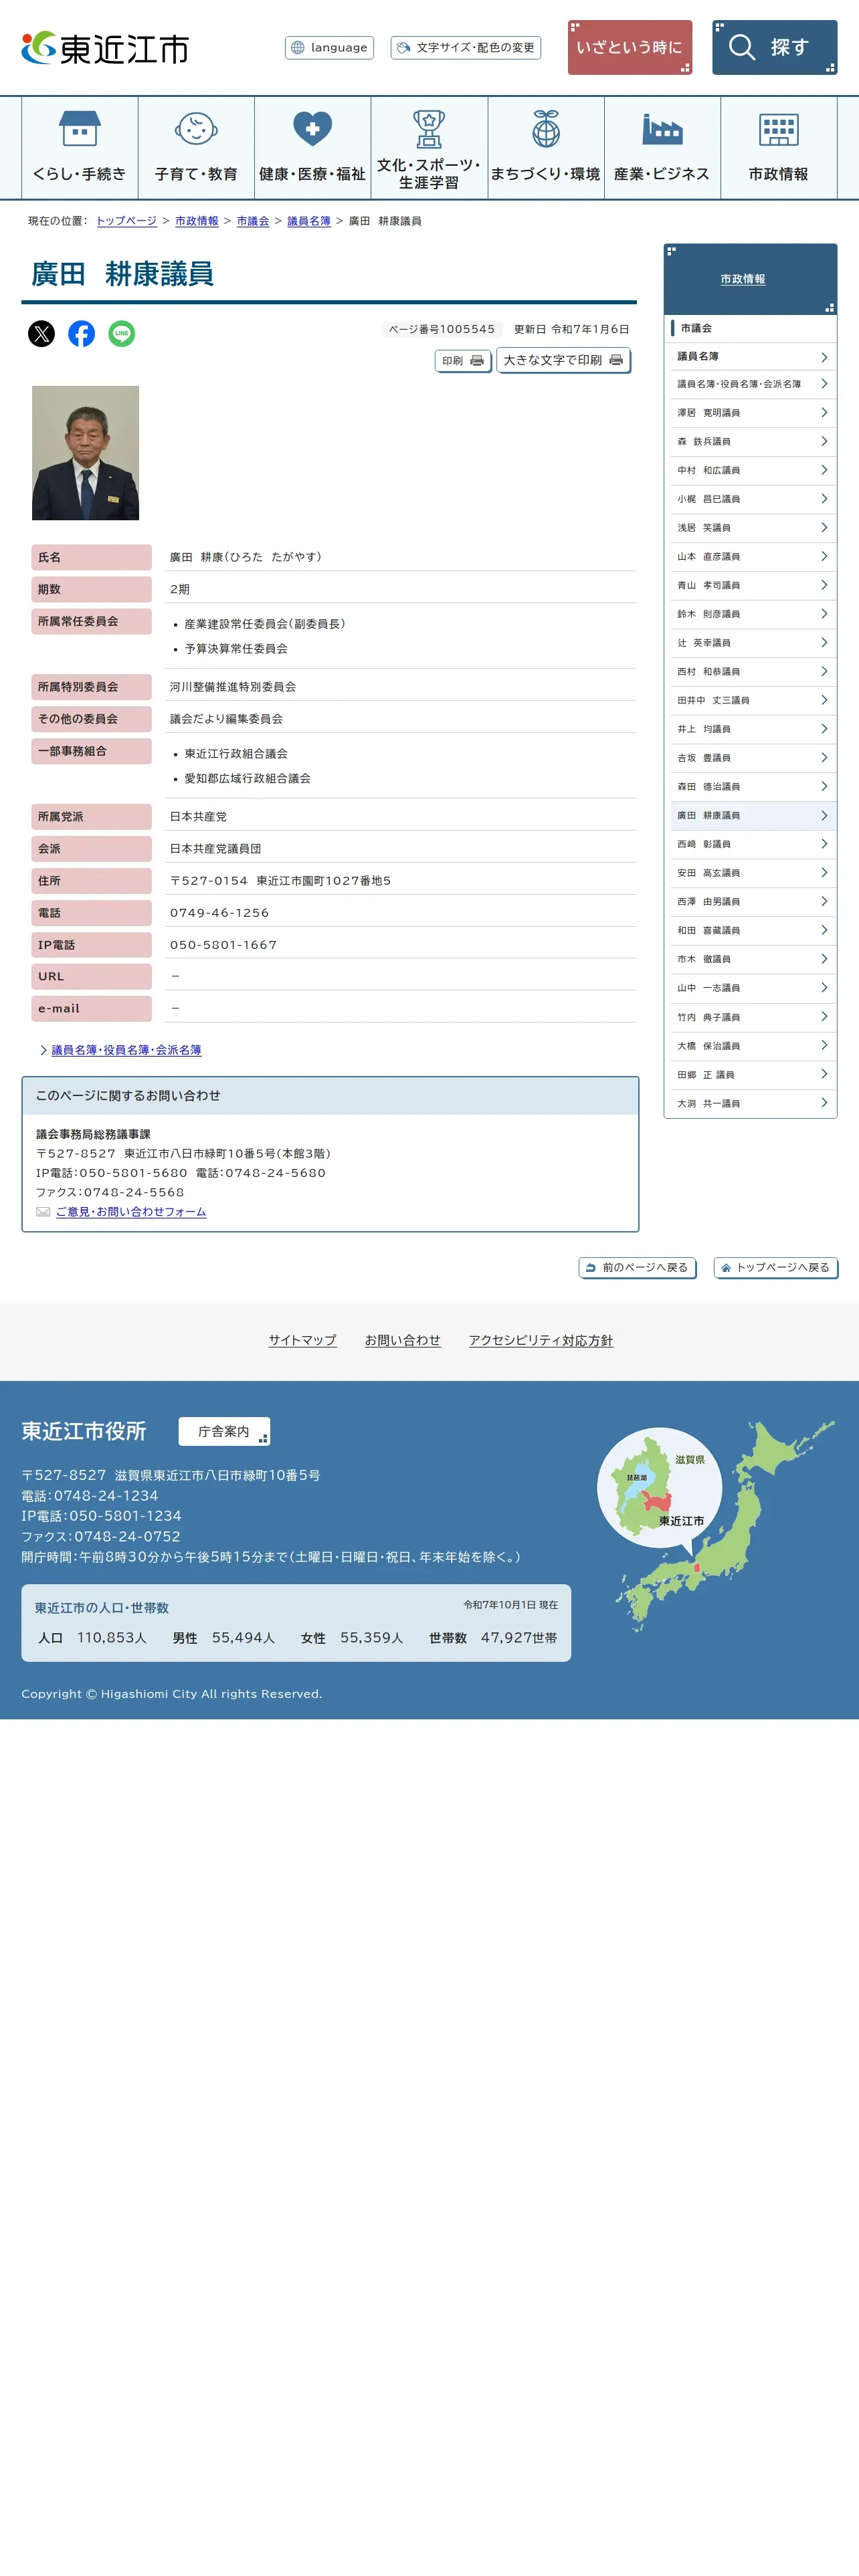
Task: Open 市政情報 header in the sidebar
Action: click(743, 279)
